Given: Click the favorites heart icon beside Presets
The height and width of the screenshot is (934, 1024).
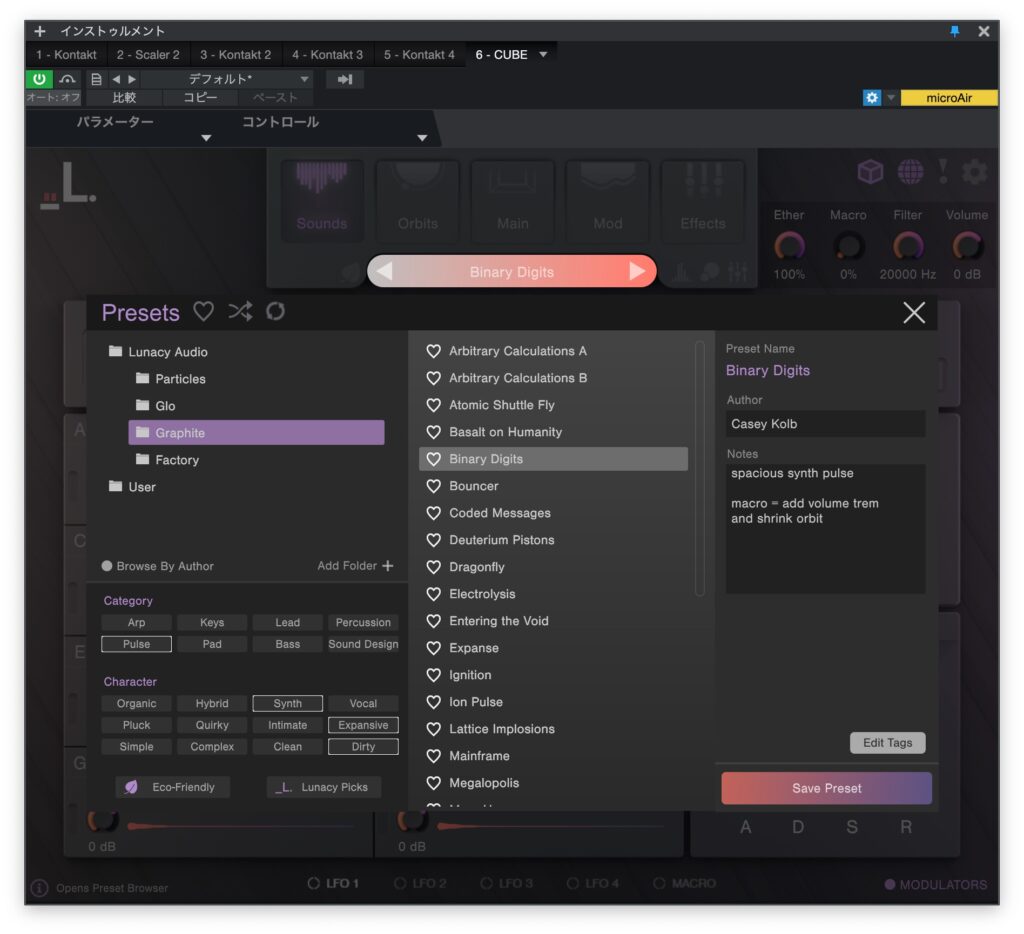Looking at the screenshot, I should [204, 312].
